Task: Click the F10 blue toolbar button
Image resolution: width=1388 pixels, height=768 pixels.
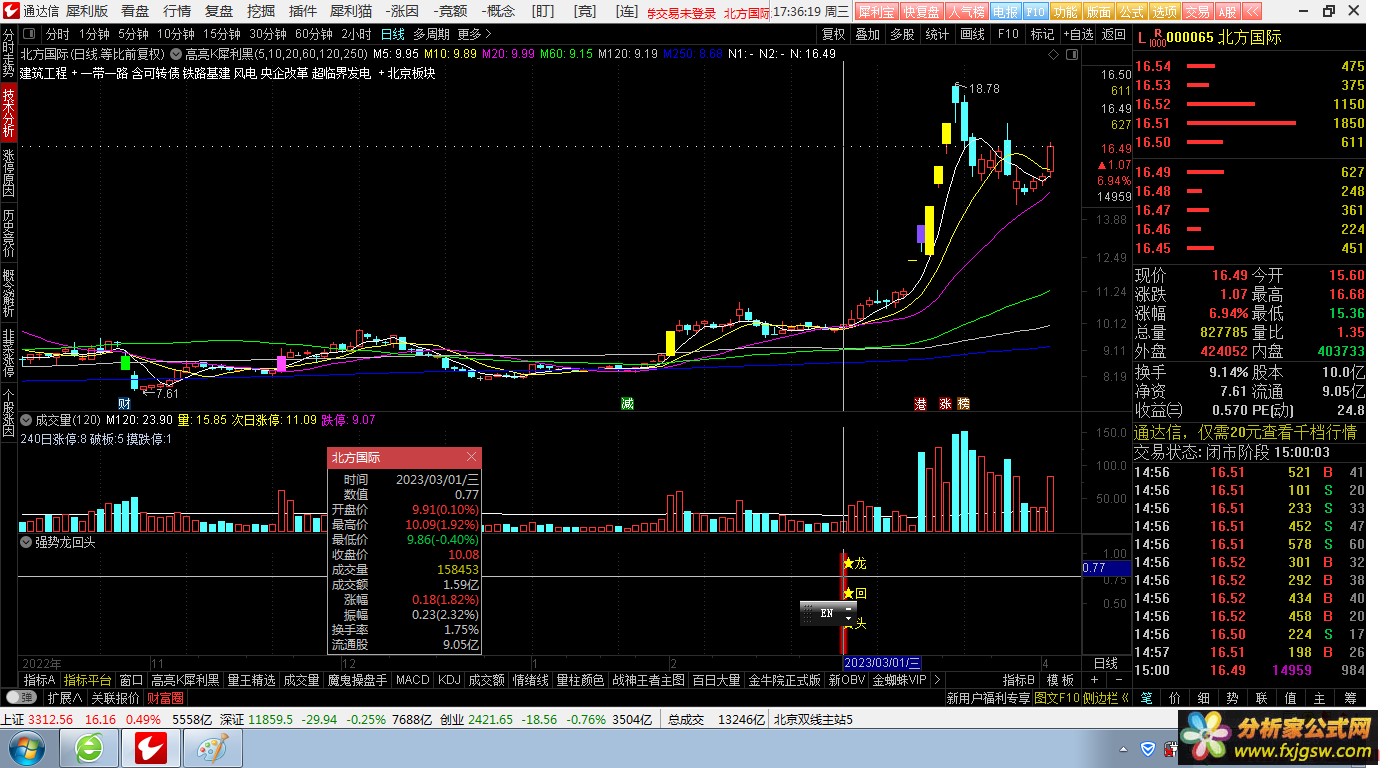Action: pyautogui.click(x=1036, y=12)
